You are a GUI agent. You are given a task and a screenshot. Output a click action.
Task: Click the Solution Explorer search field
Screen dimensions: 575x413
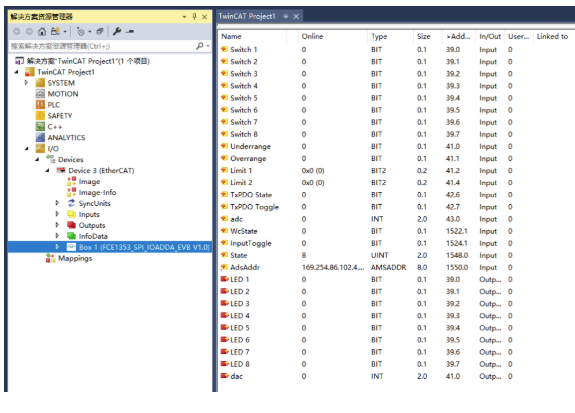coord(103,46)
